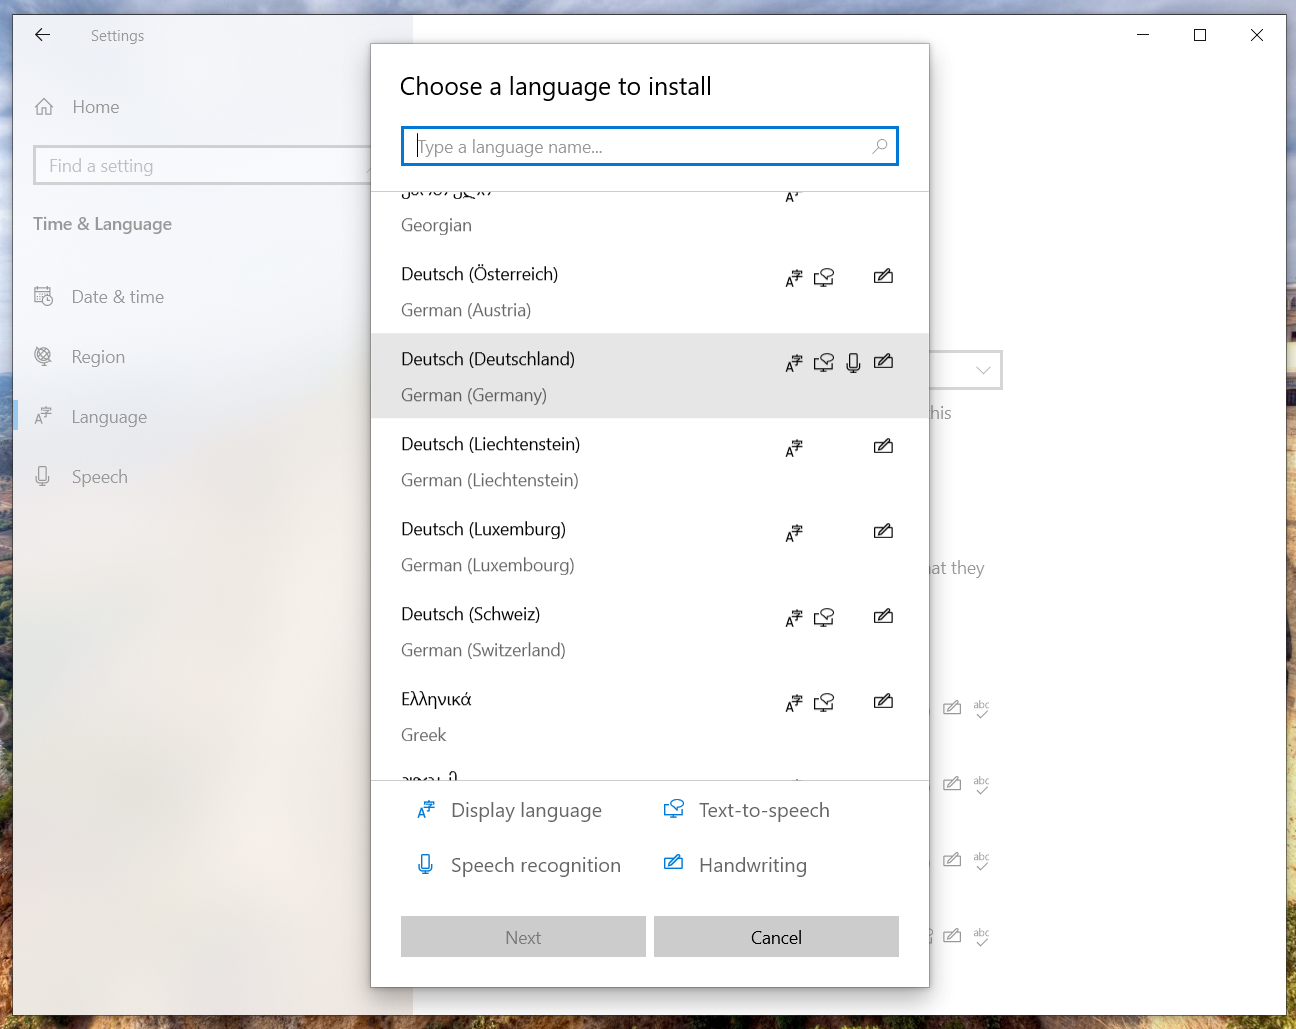Click the Next button
Viewport: 1296px width, 1029px height.
(523, 937)
